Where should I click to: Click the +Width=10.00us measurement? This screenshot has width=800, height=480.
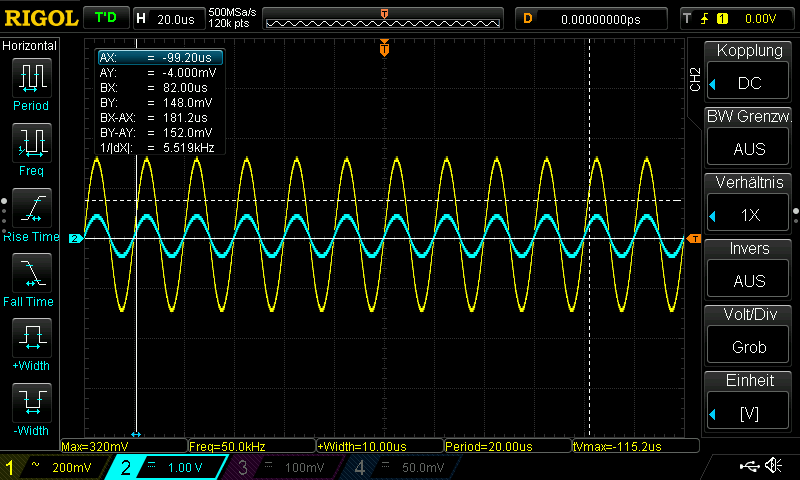[x=380, y=446]
